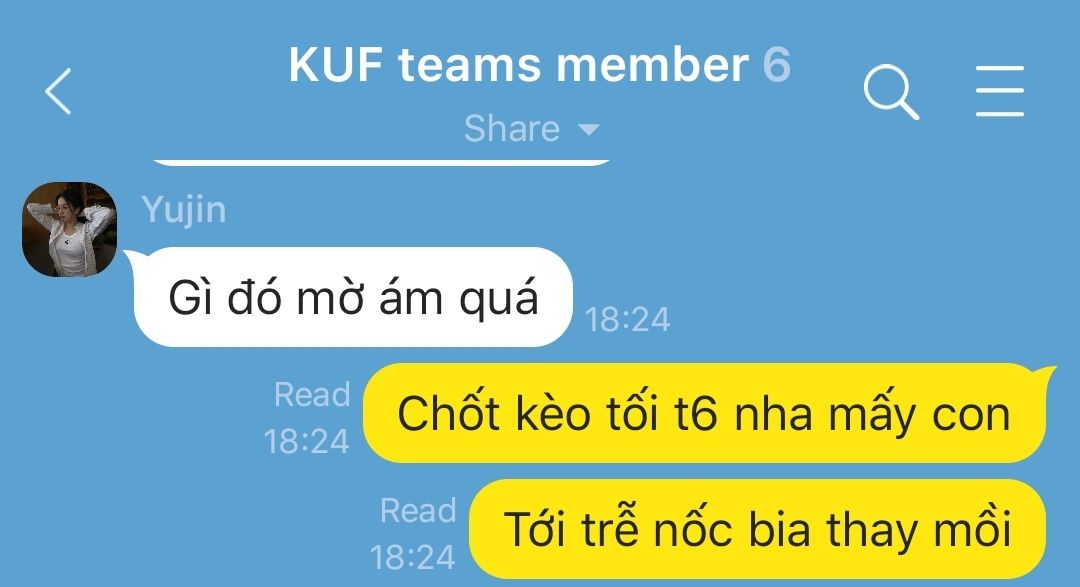The width and height of the screenshot is (1080, 587).
Task: Tap the Share label under title
Action: coord(512,129)
